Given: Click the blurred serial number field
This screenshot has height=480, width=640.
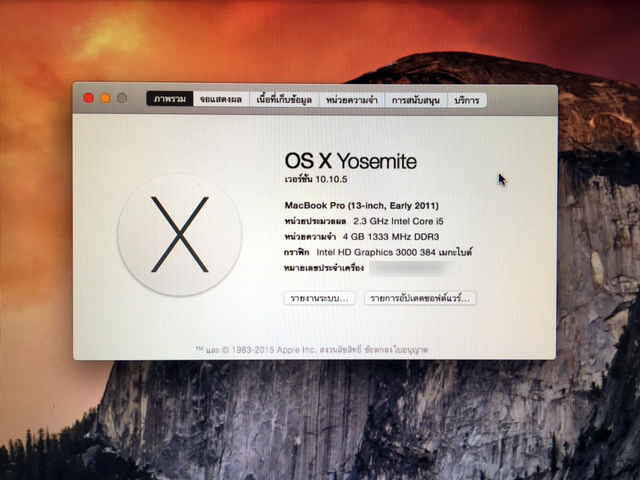Looking at the screenshot, I should pos(412,268).
